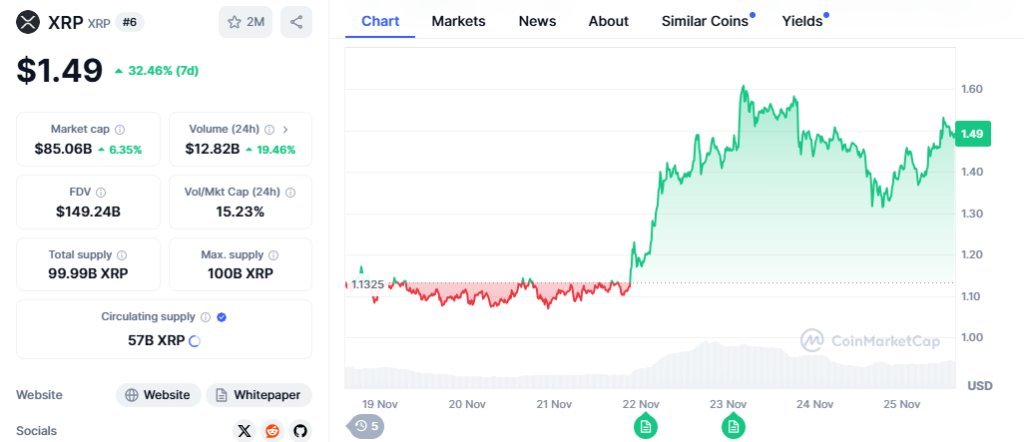This screenshot has height=442, width=1024.
Task: Expand Volume (24h) details arrow
Action: tap(285, 129)
